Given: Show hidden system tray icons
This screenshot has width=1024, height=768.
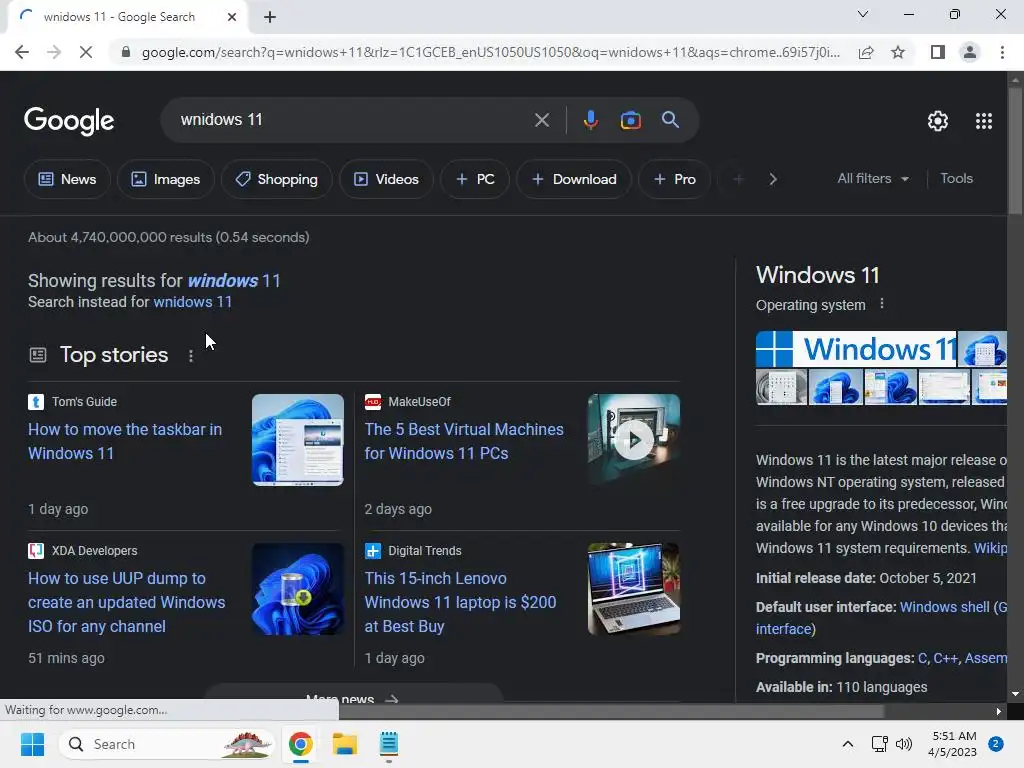Looking at the screenshot, I should [x=847, y=744].
